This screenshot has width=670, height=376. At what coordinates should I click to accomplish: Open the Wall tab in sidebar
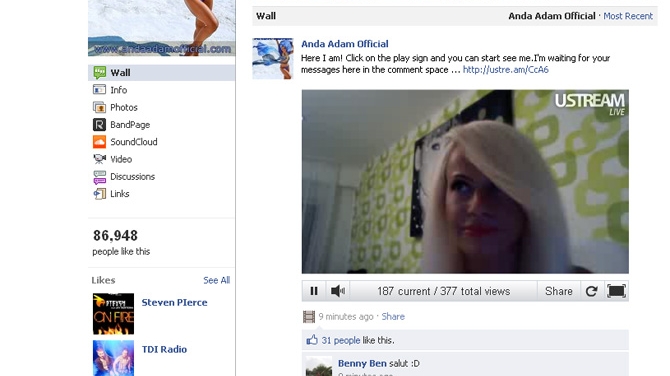coord(162,73)
